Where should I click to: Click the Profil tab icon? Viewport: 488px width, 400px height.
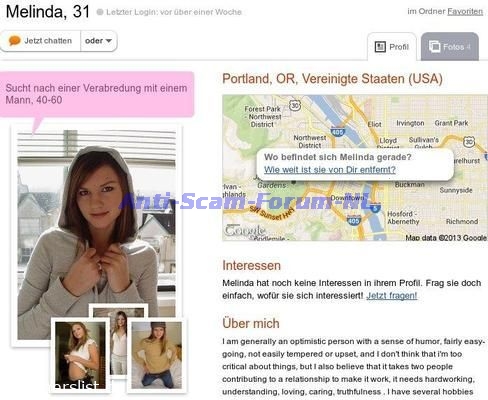point(380,47)
